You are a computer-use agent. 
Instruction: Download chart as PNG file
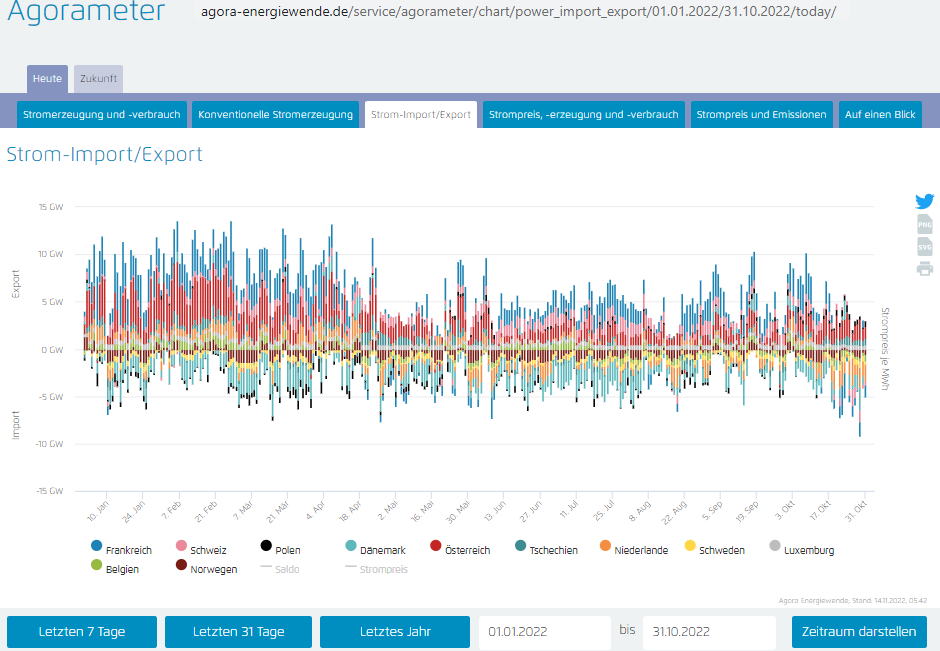(925, 224)
